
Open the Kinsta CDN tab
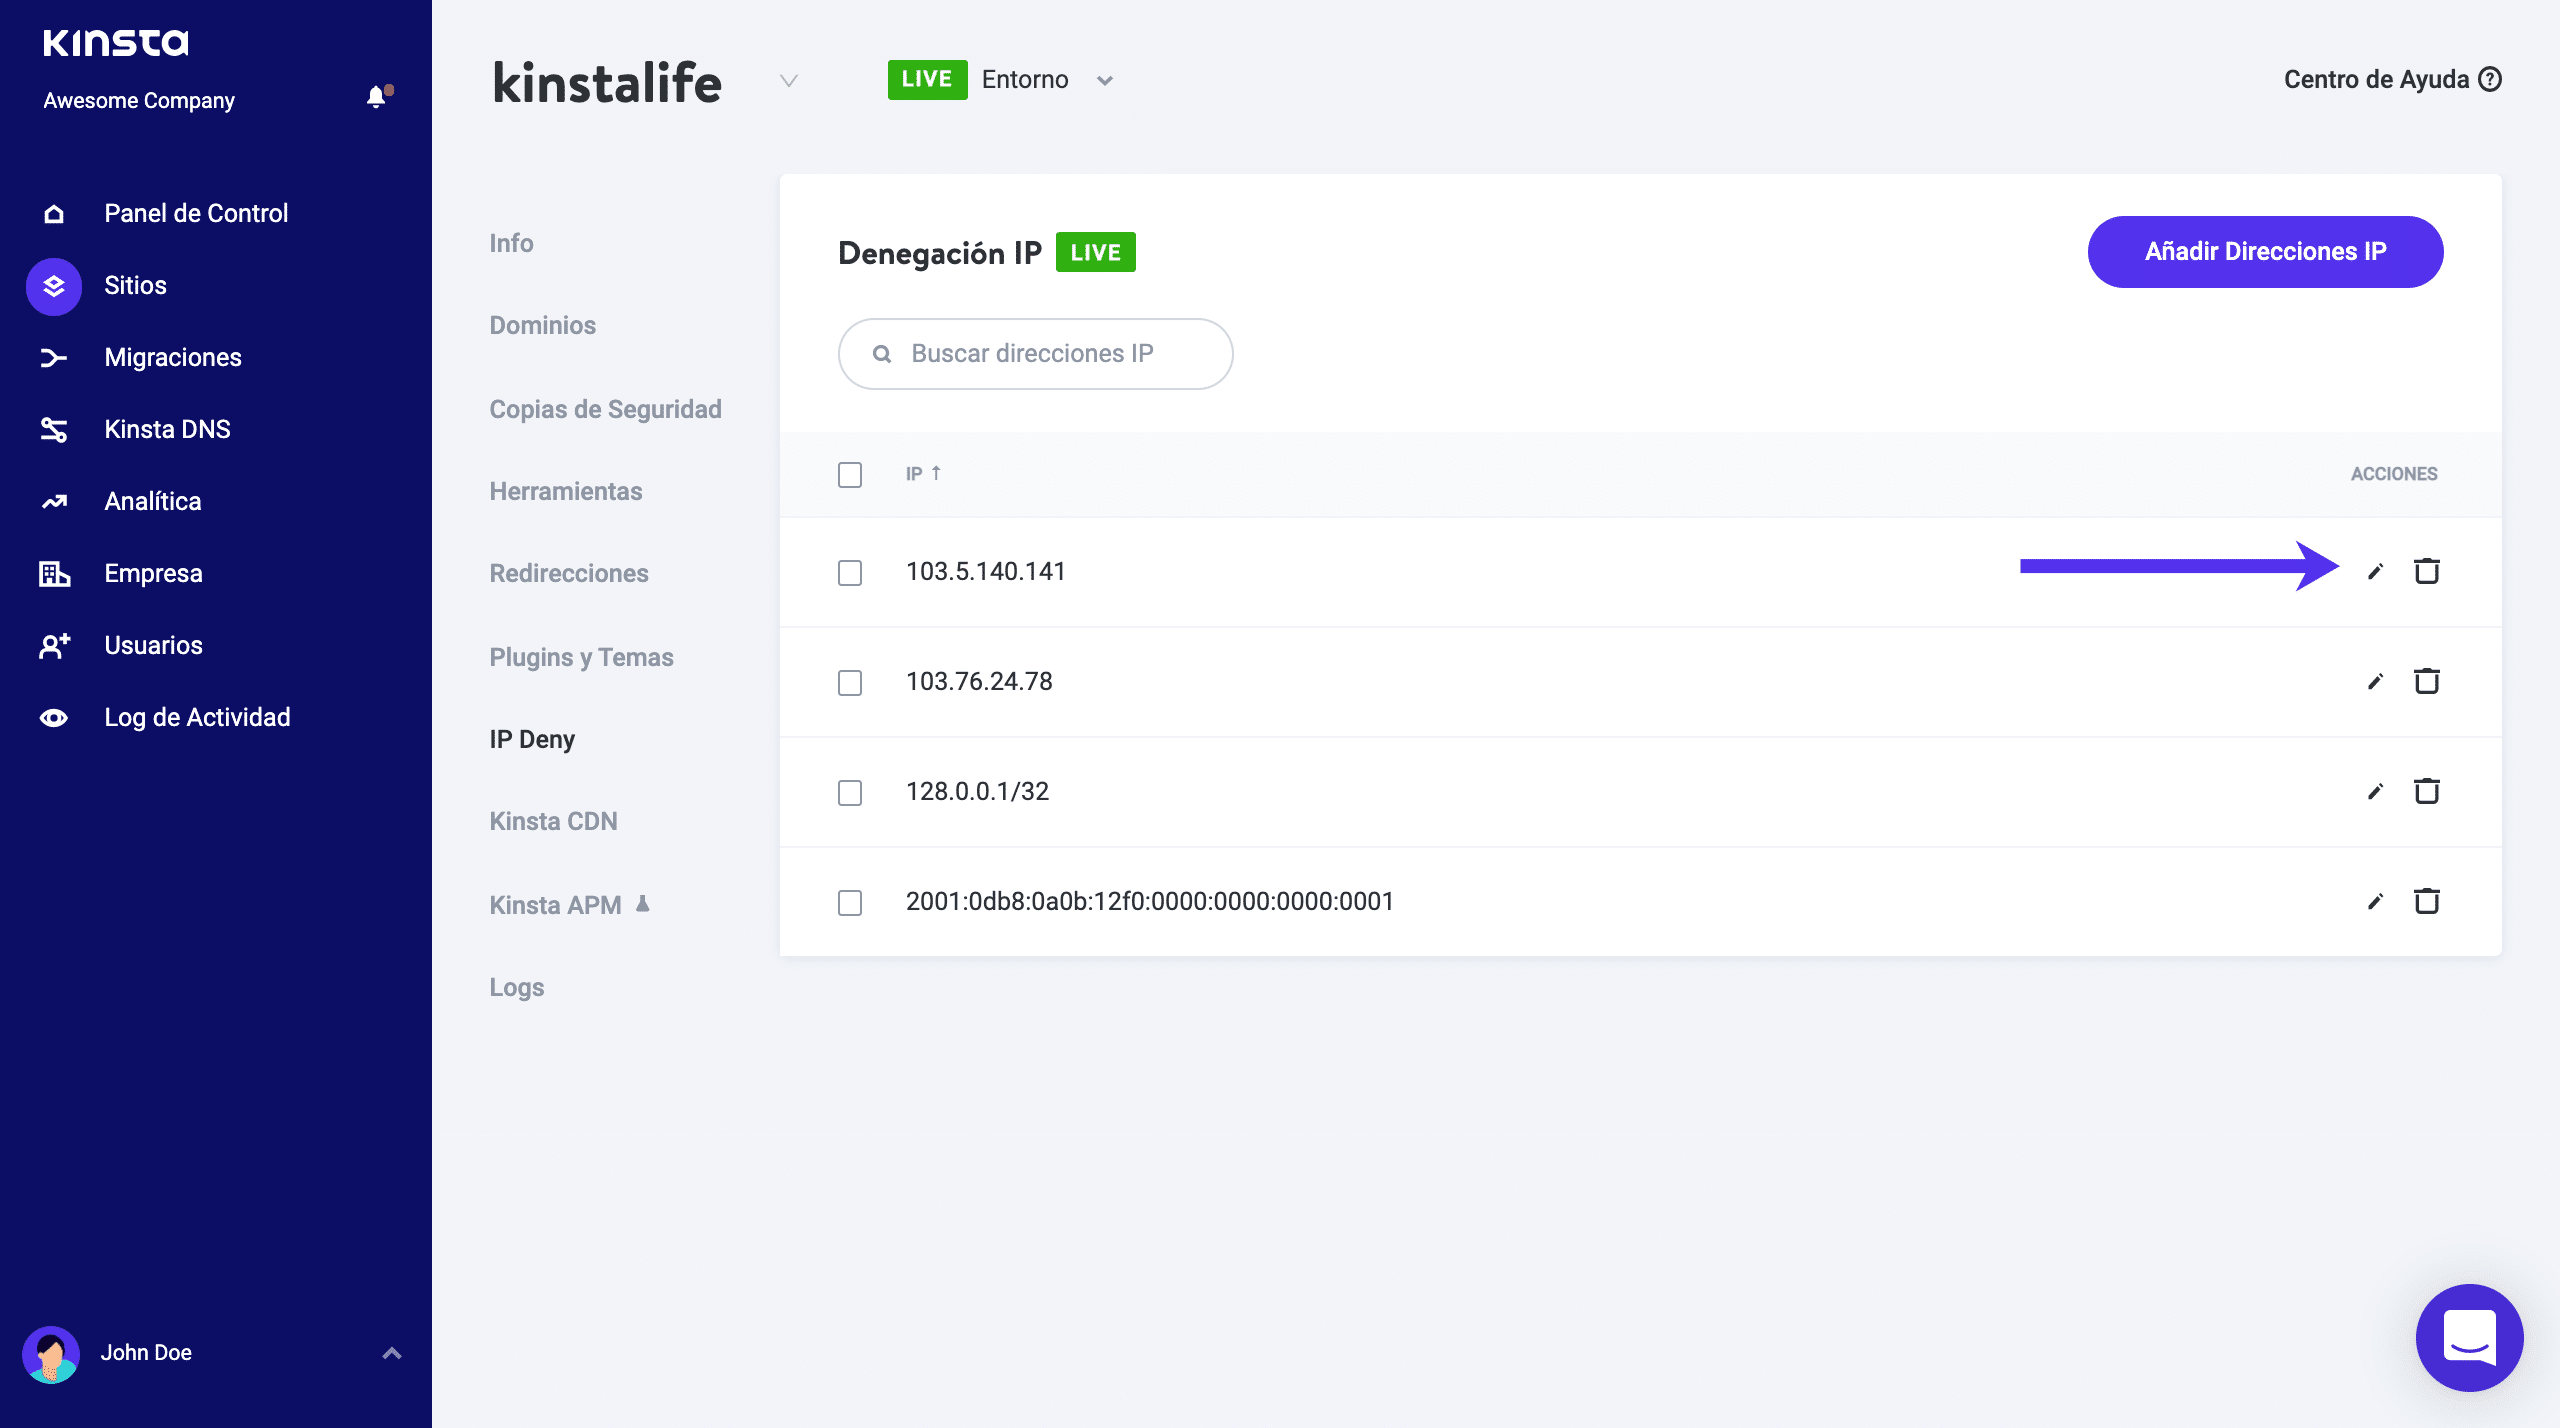(553, 821)
